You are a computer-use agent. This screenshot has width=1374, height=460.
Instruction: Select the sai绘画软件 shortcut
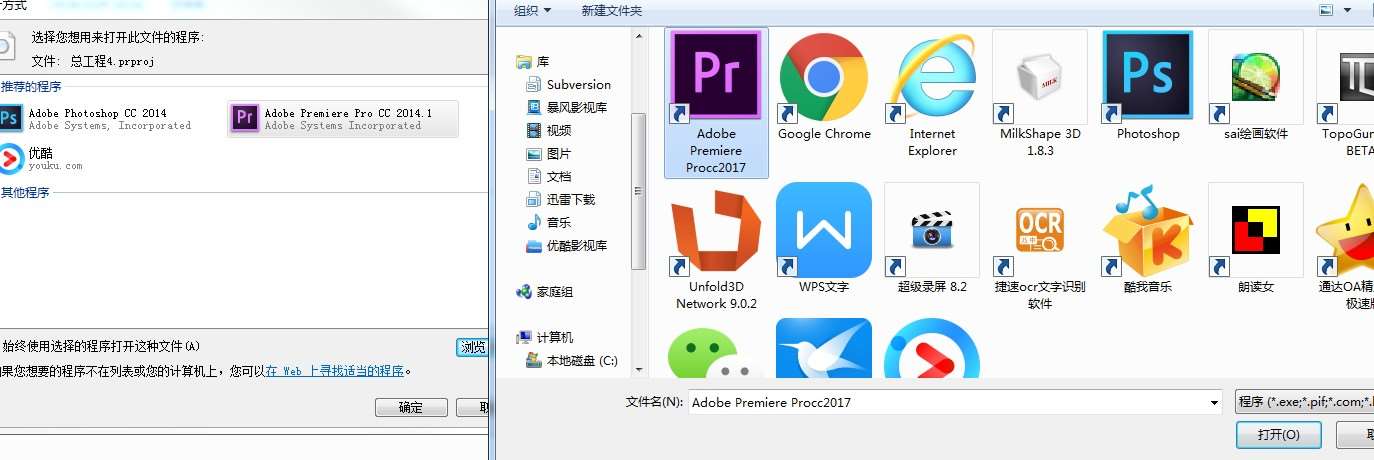pos(1256,85)
